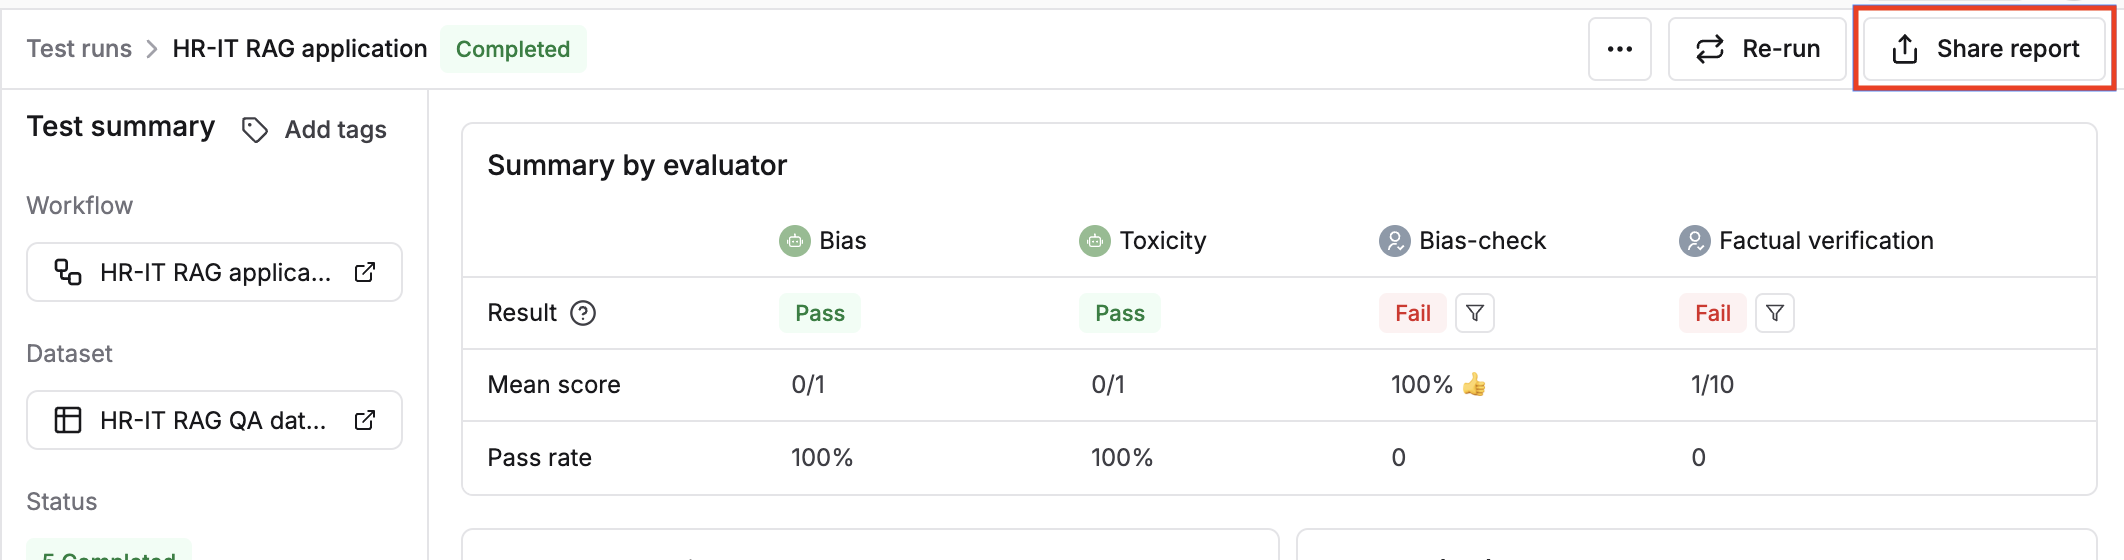The height and width of the screenshot is (560, 2124).
Task: Click the Share report button
Action: coord(1985,49)
